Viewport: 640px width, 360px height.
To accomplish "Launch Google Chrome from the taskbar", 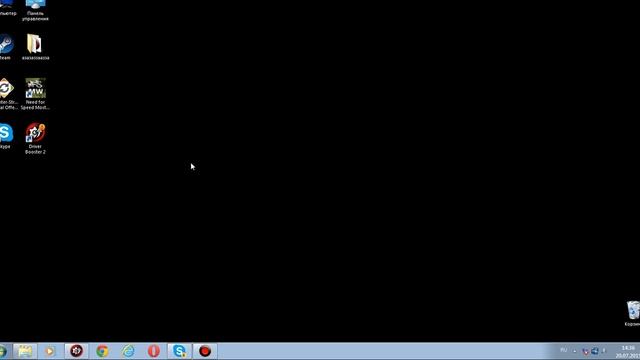I will point(102,351).
